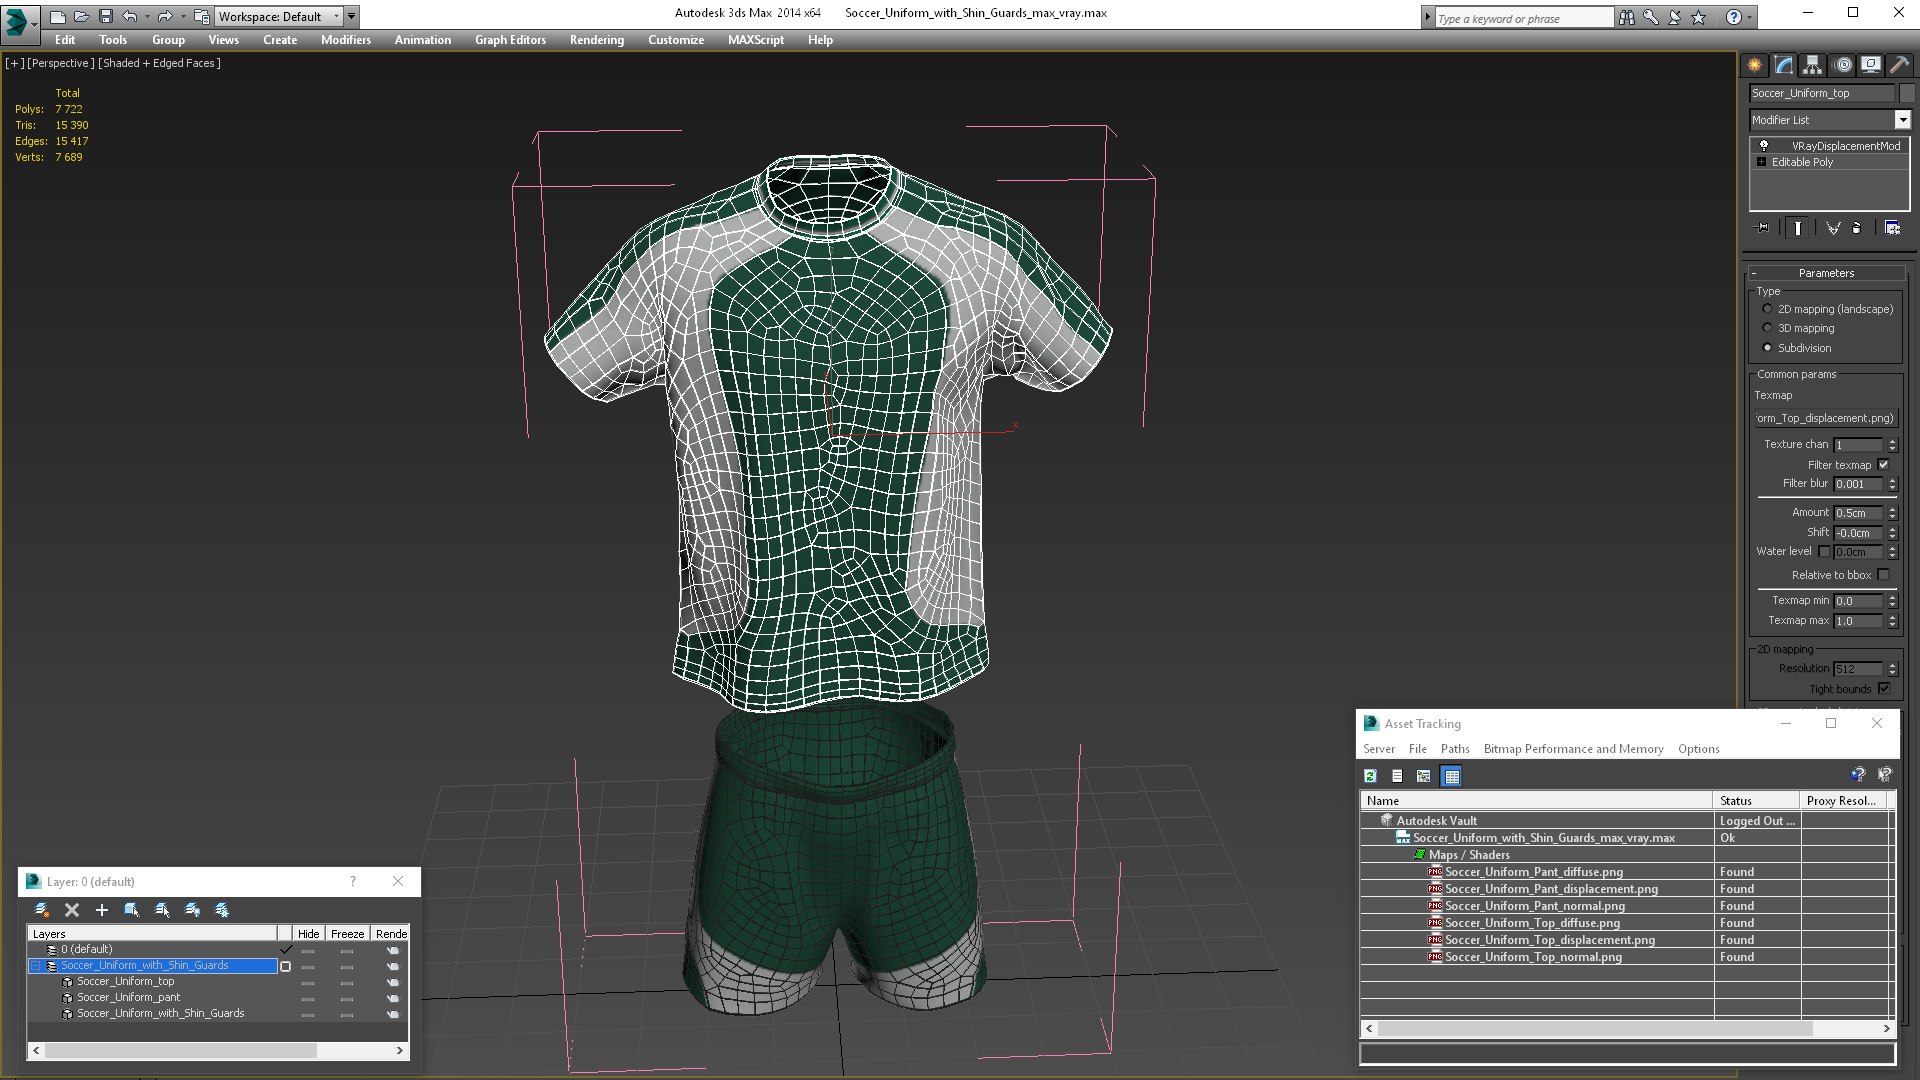1920x1080 pixels.
Task: Click the Amount 0.5cm spinner field
Action: pos(1858,513)
